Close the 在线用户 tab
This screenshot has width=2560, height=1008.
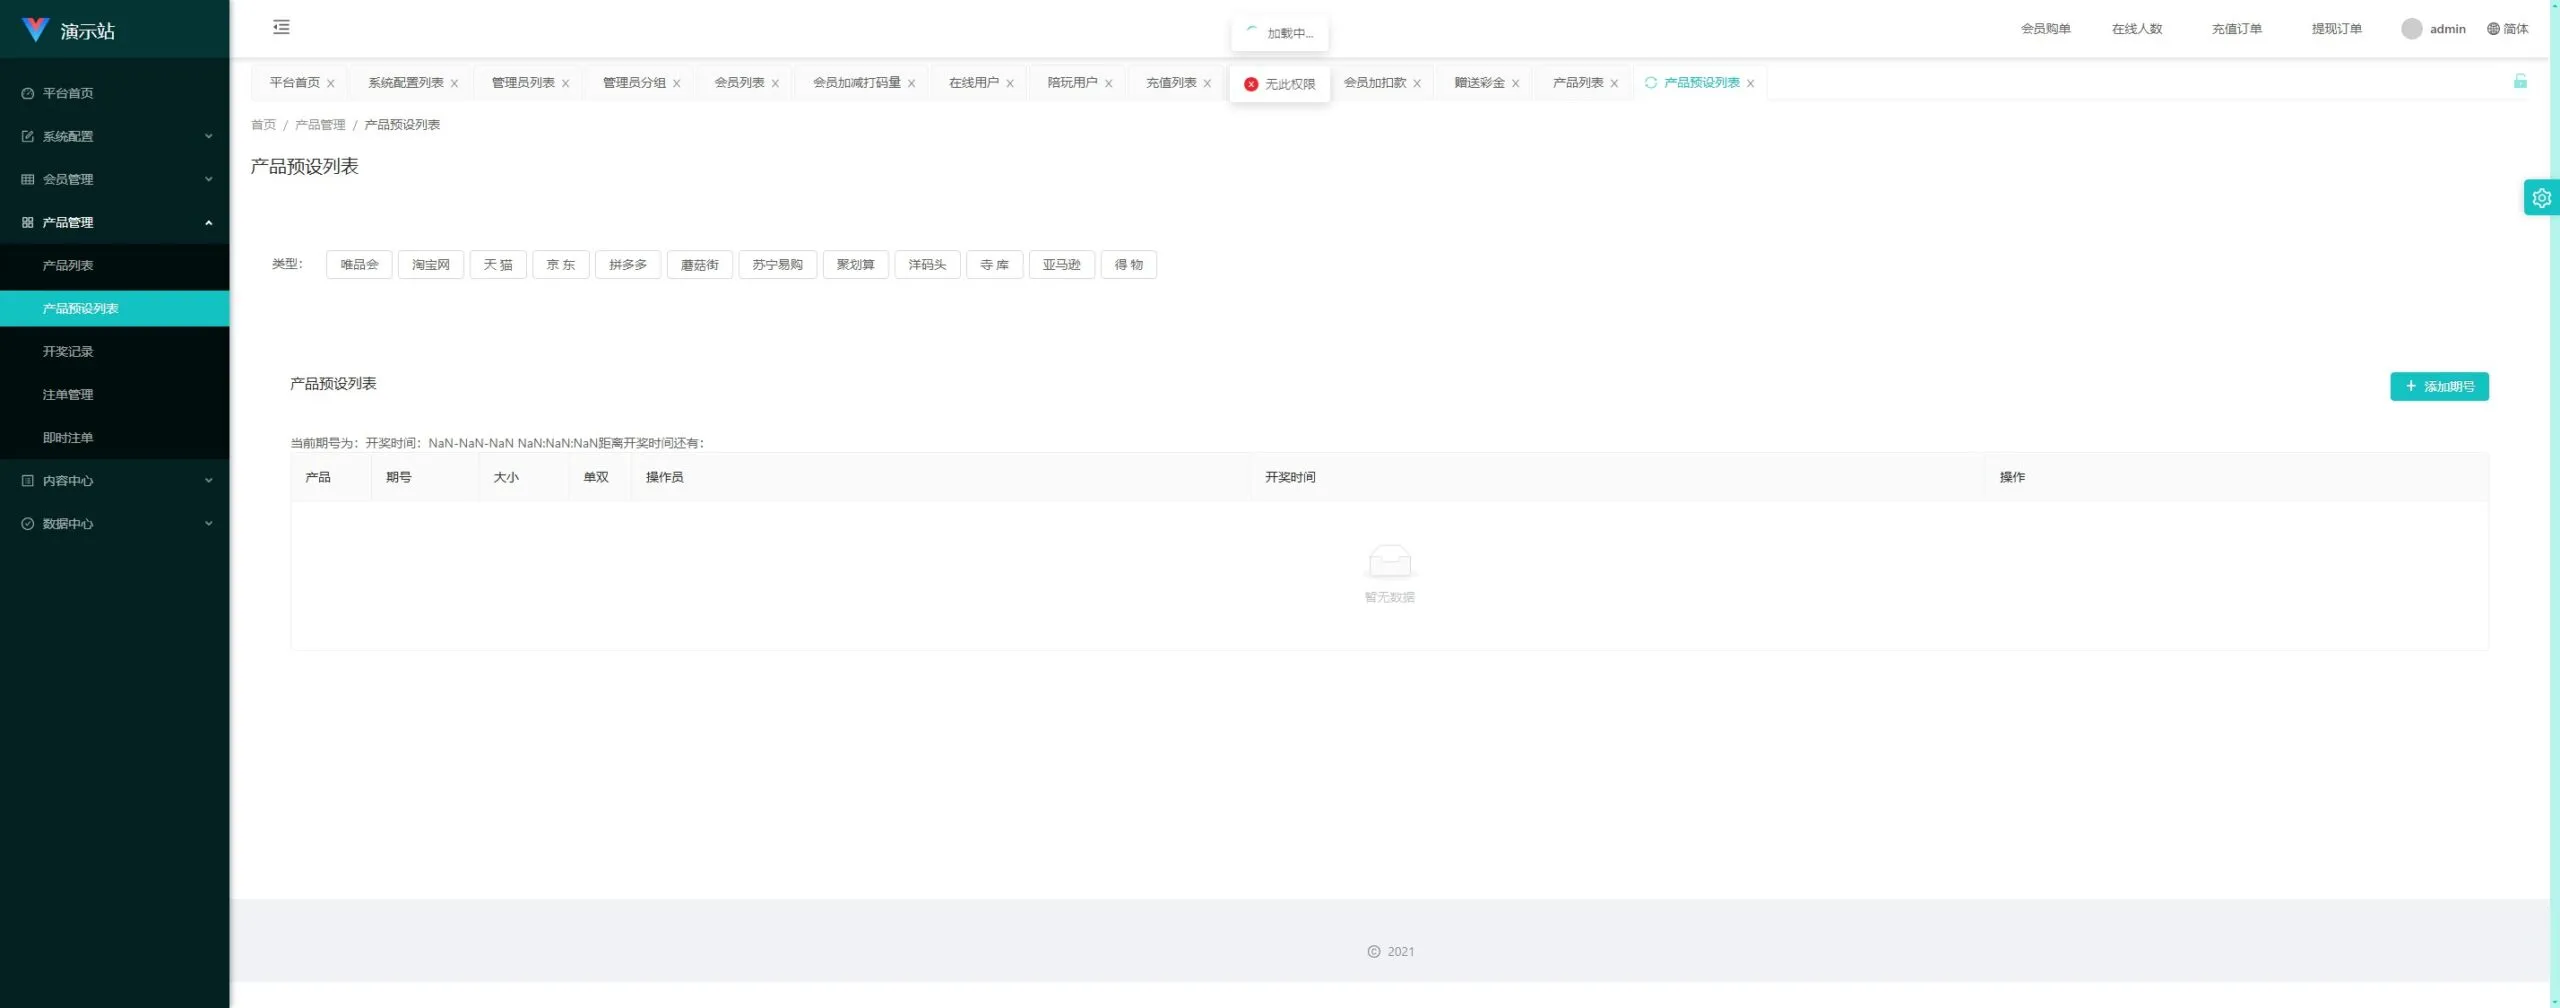[1010, 84]
